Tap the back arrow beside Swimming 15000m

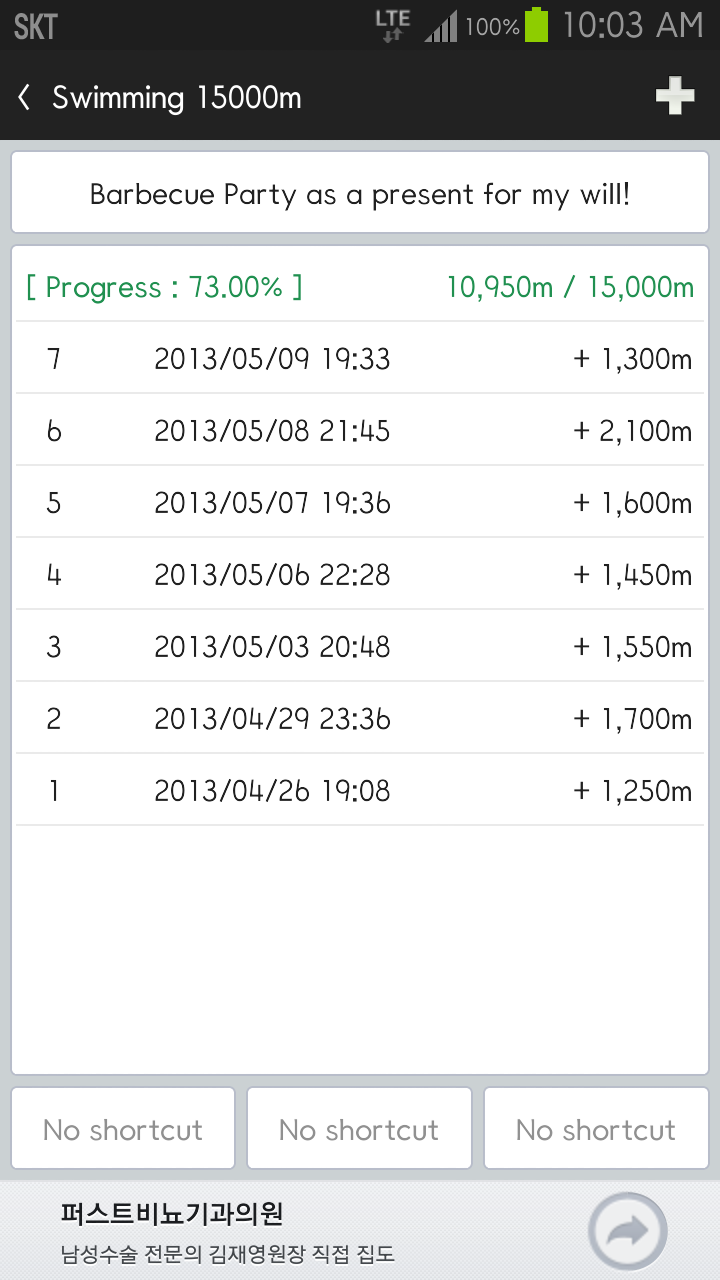pyautogui.click(x=25, y=97)
